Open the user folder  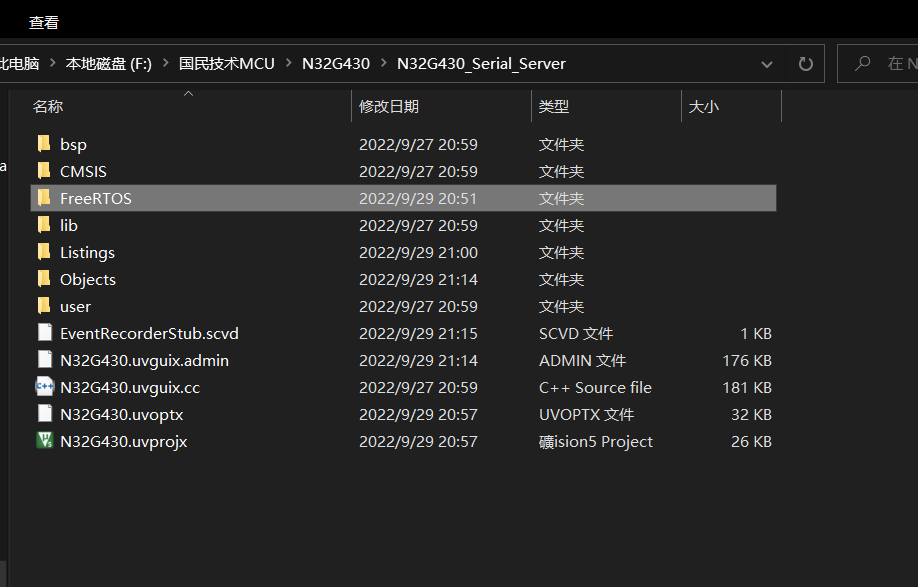click(77, 306)
